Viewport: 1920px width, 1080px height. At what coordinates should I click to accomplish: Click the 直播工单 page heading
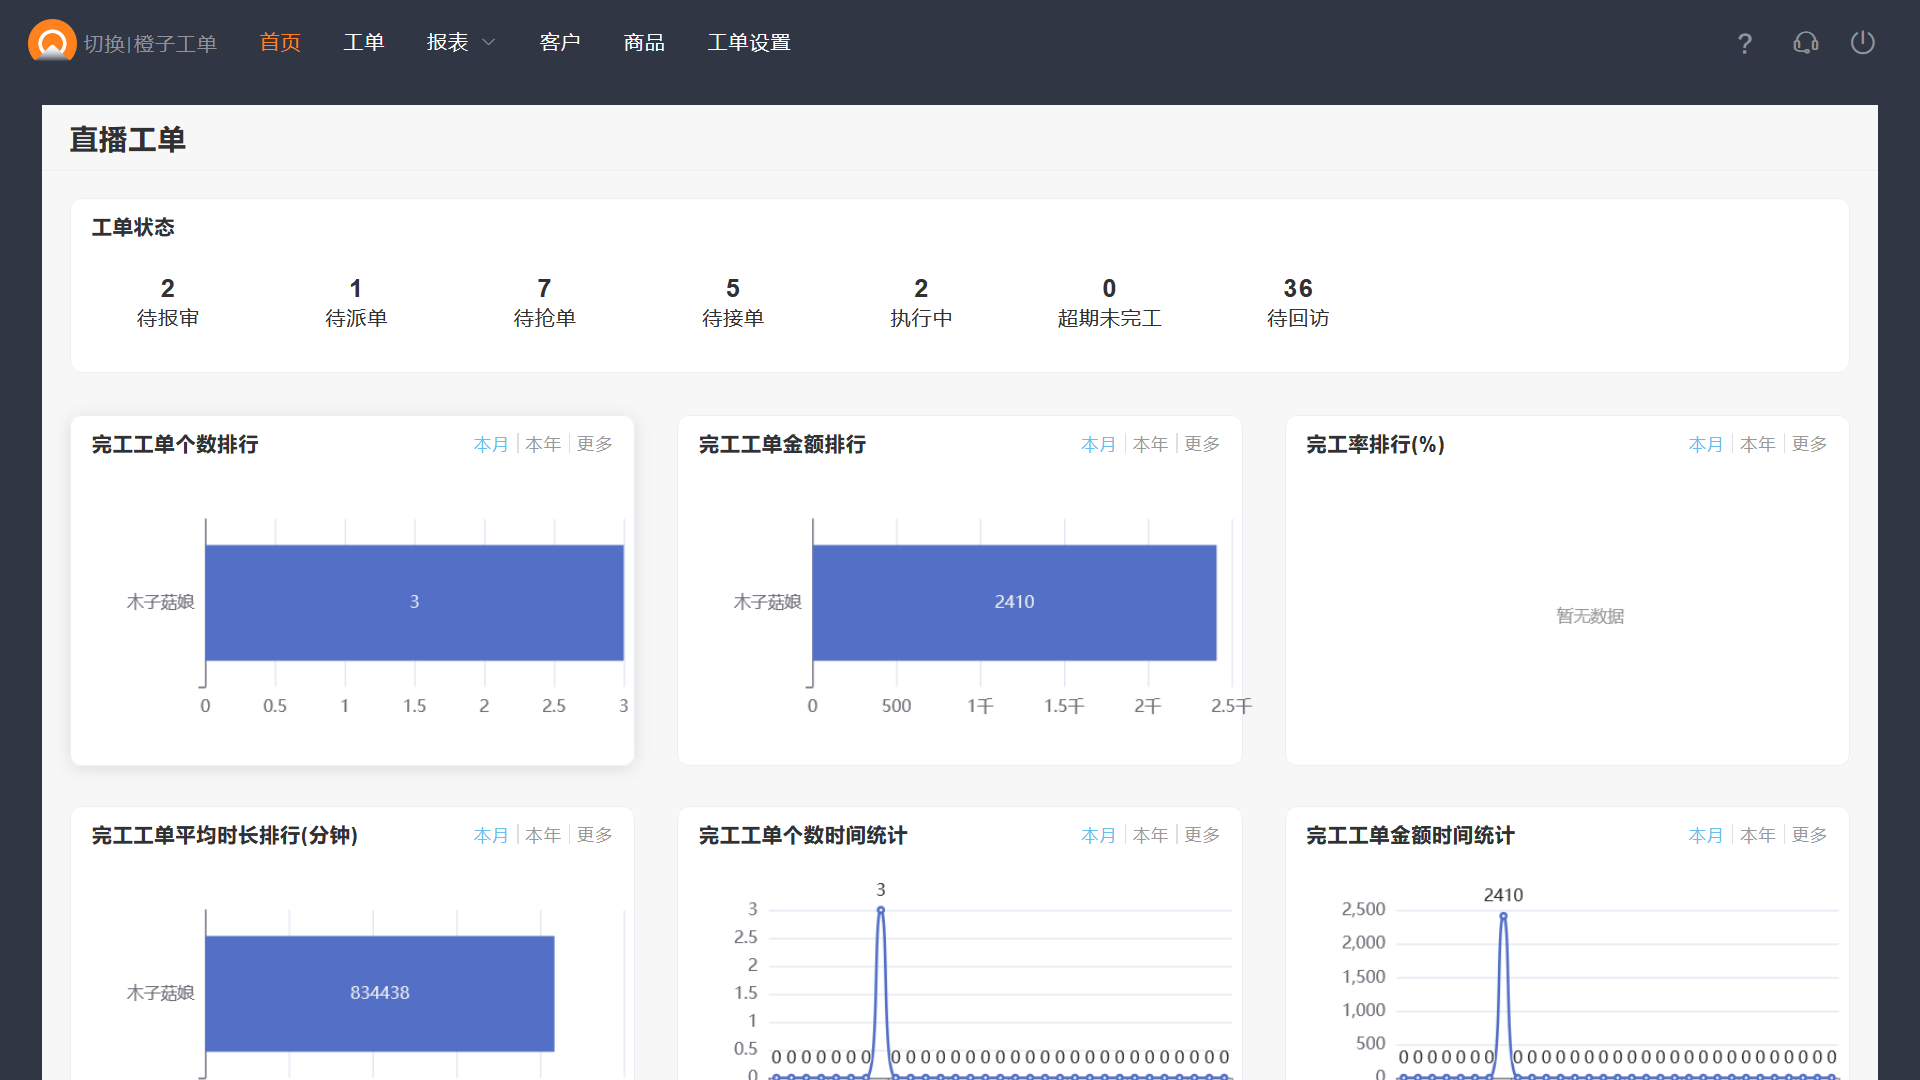click(128, 140)
